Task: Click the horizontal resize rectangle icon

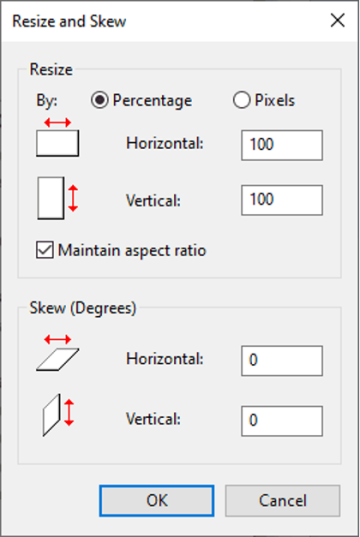Action: [58, 143]
